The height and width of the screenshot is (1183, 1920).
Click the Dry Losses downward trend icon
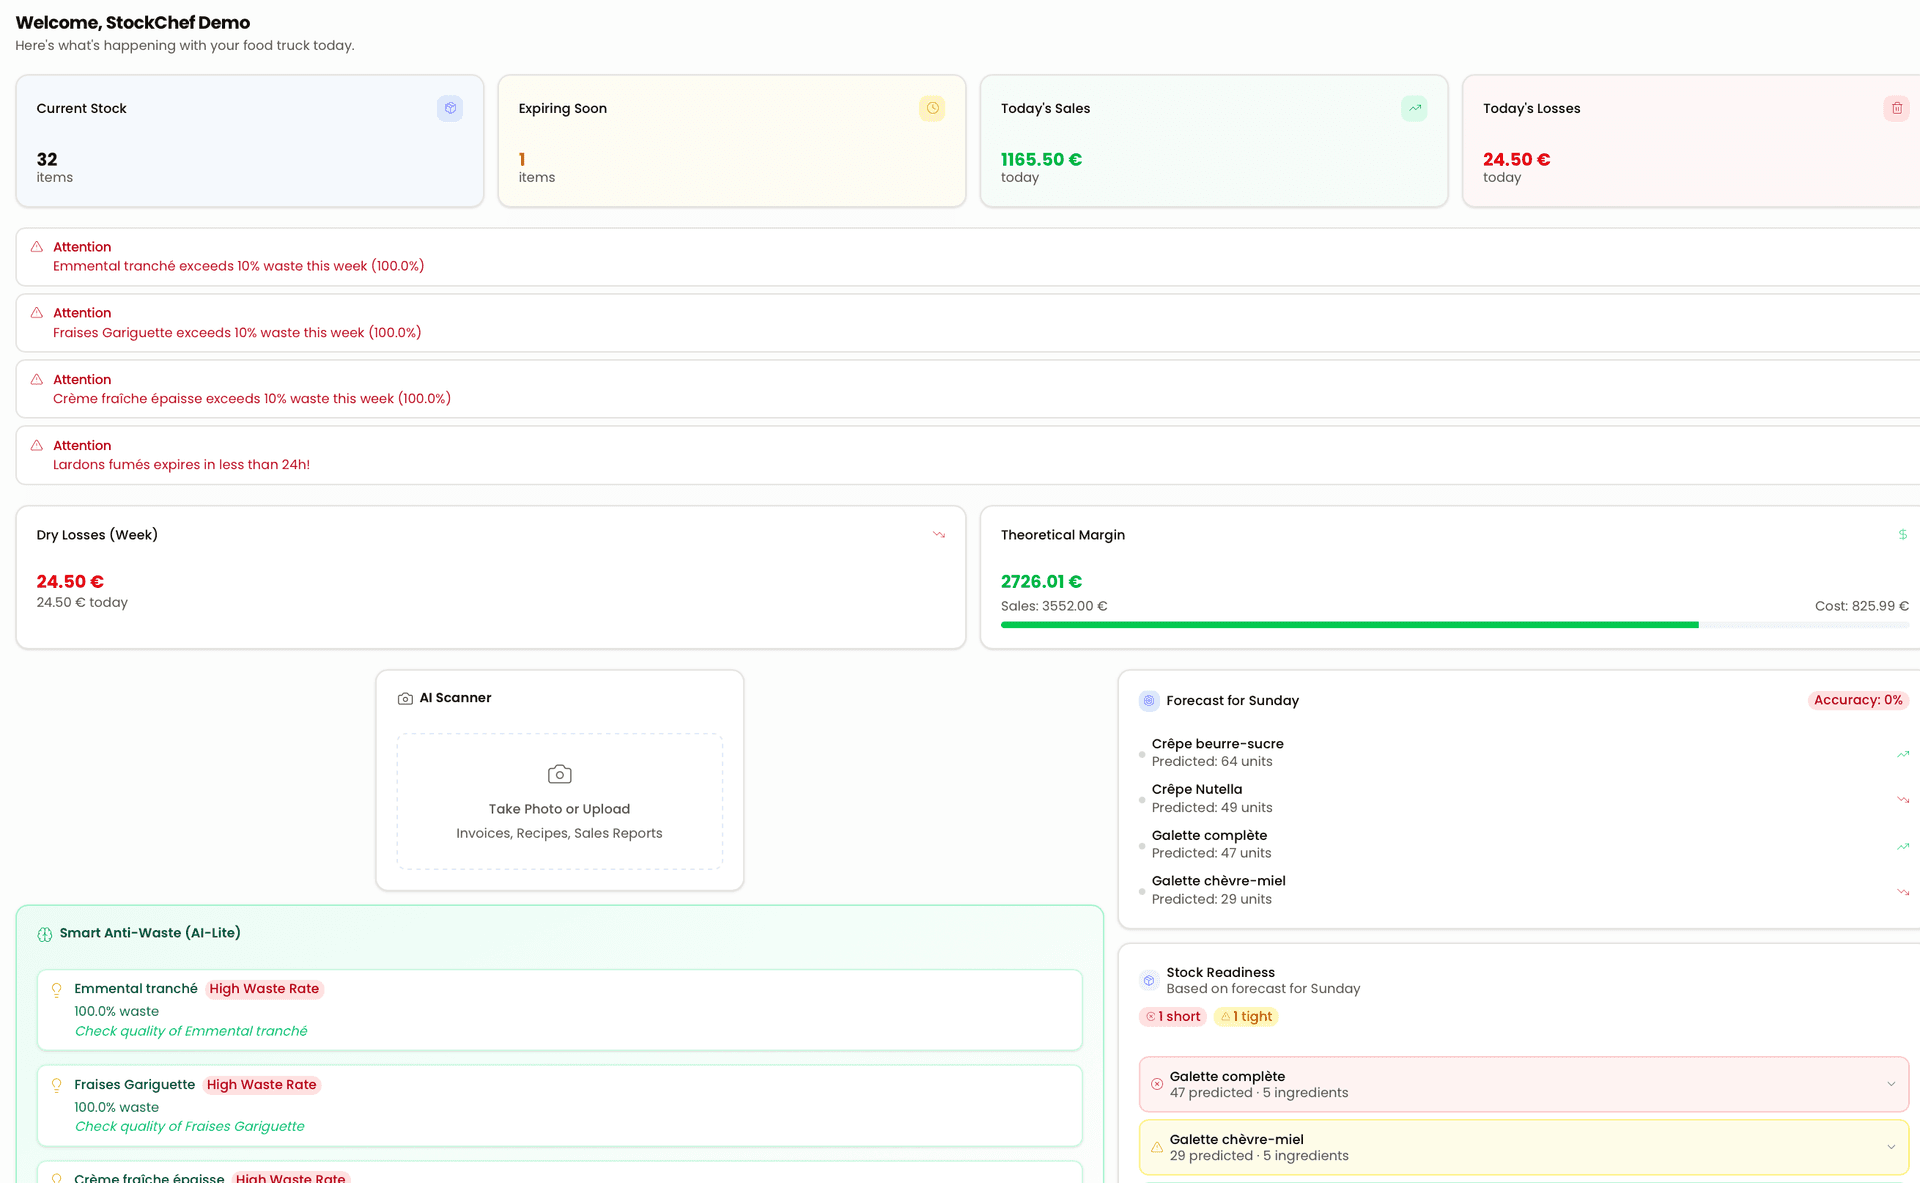[939, 535]
